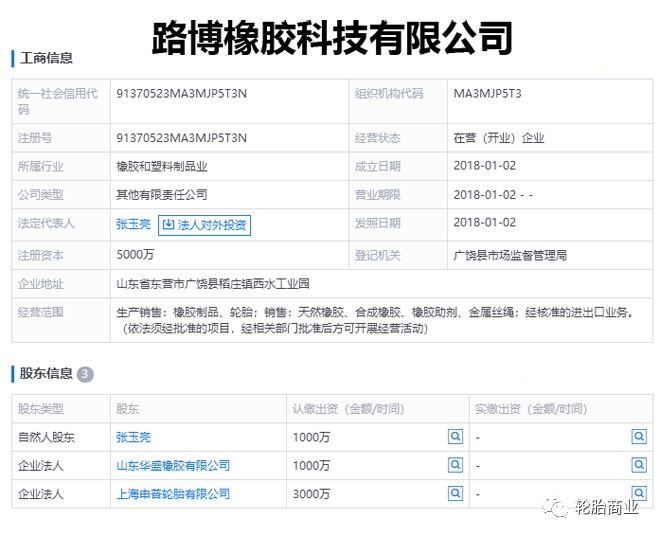660x537 pixels.
Task: Click the 登记机关 label
Action: [378, 255]
